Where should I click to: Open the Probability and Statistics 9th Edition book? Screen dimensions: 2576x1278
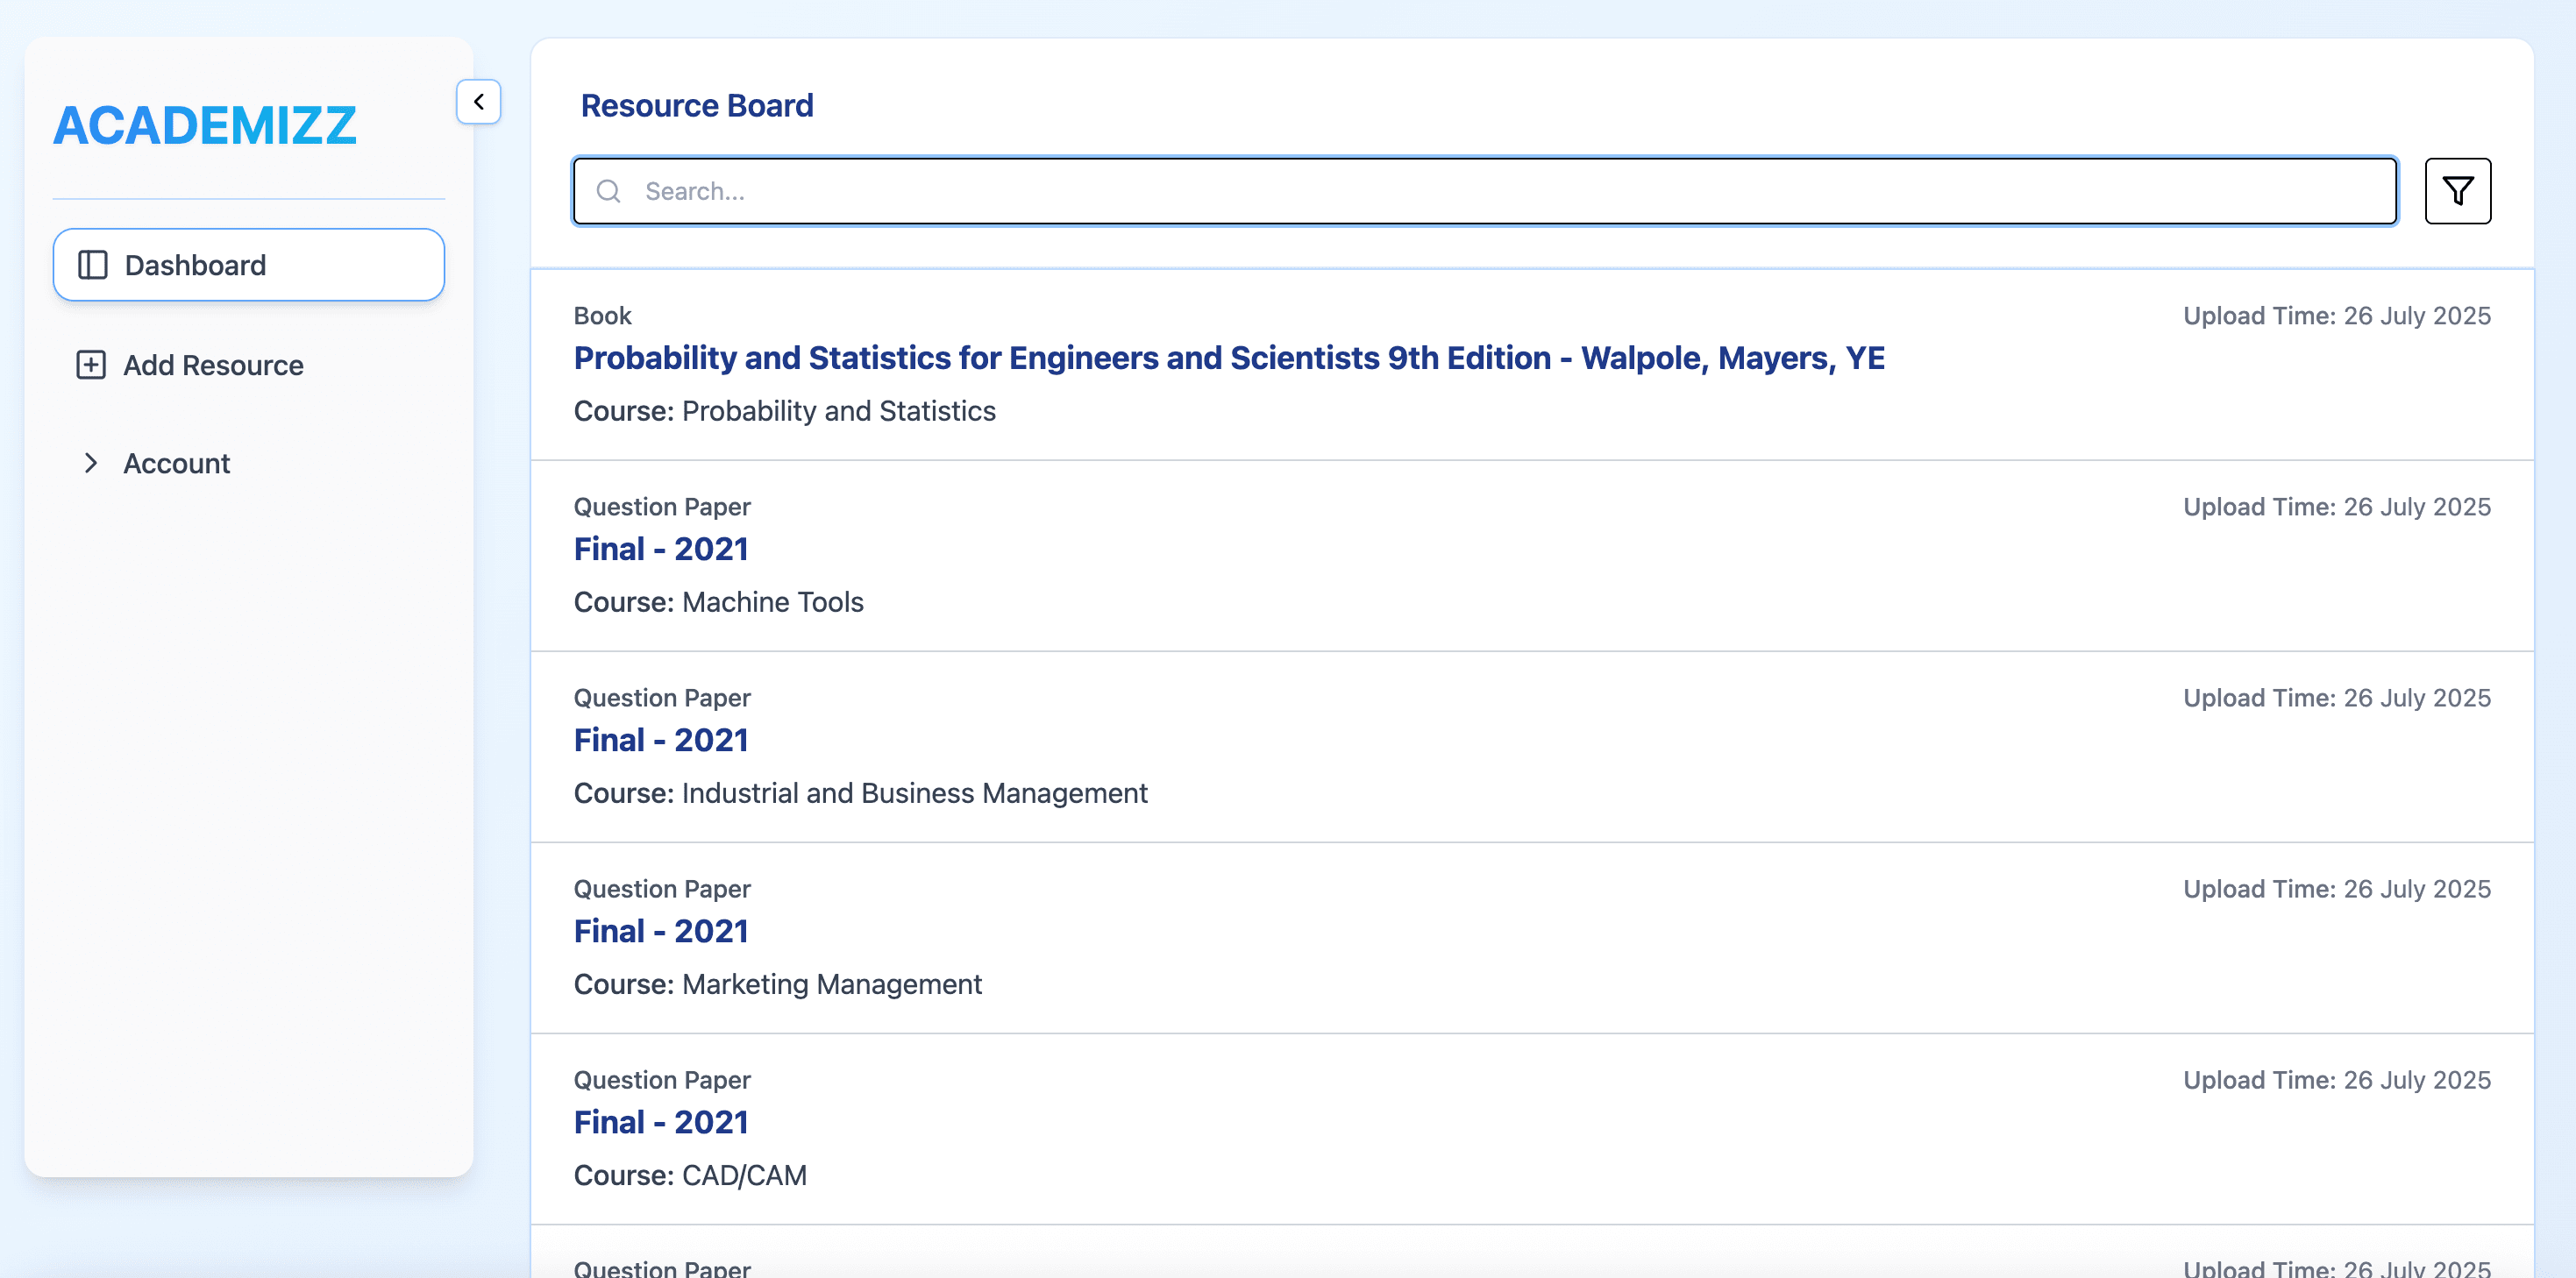click(x=1229, y=358)
